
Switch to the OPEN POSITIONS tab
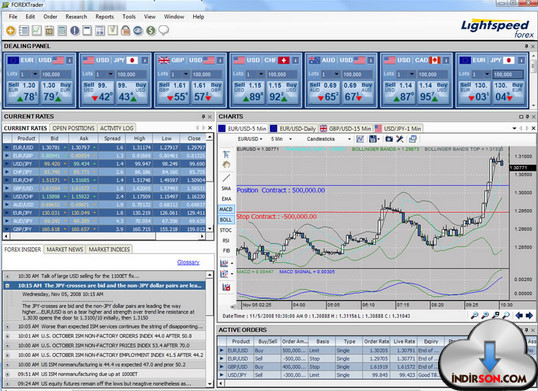pyautogui.click(x=73, y=128)
